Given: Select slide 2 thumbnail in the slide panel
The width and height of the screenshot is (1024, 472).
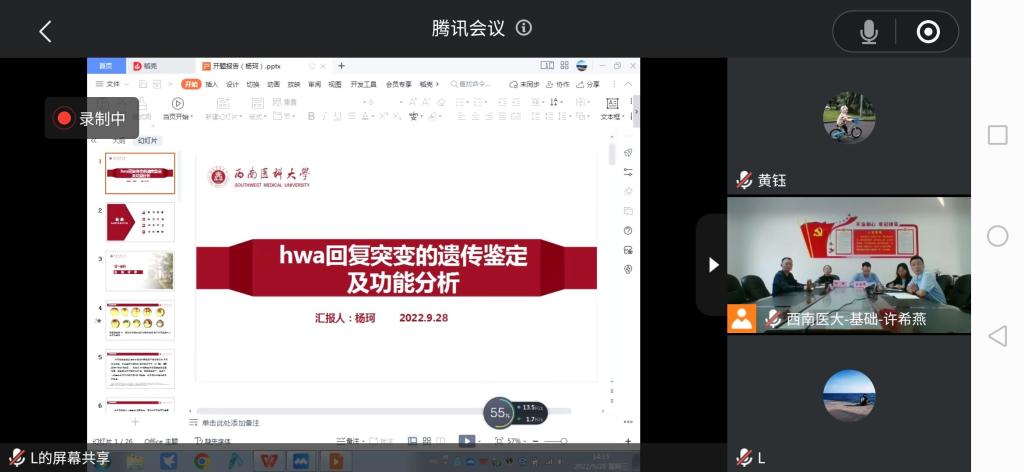Looking at the screenshot, I should point(140,222).
